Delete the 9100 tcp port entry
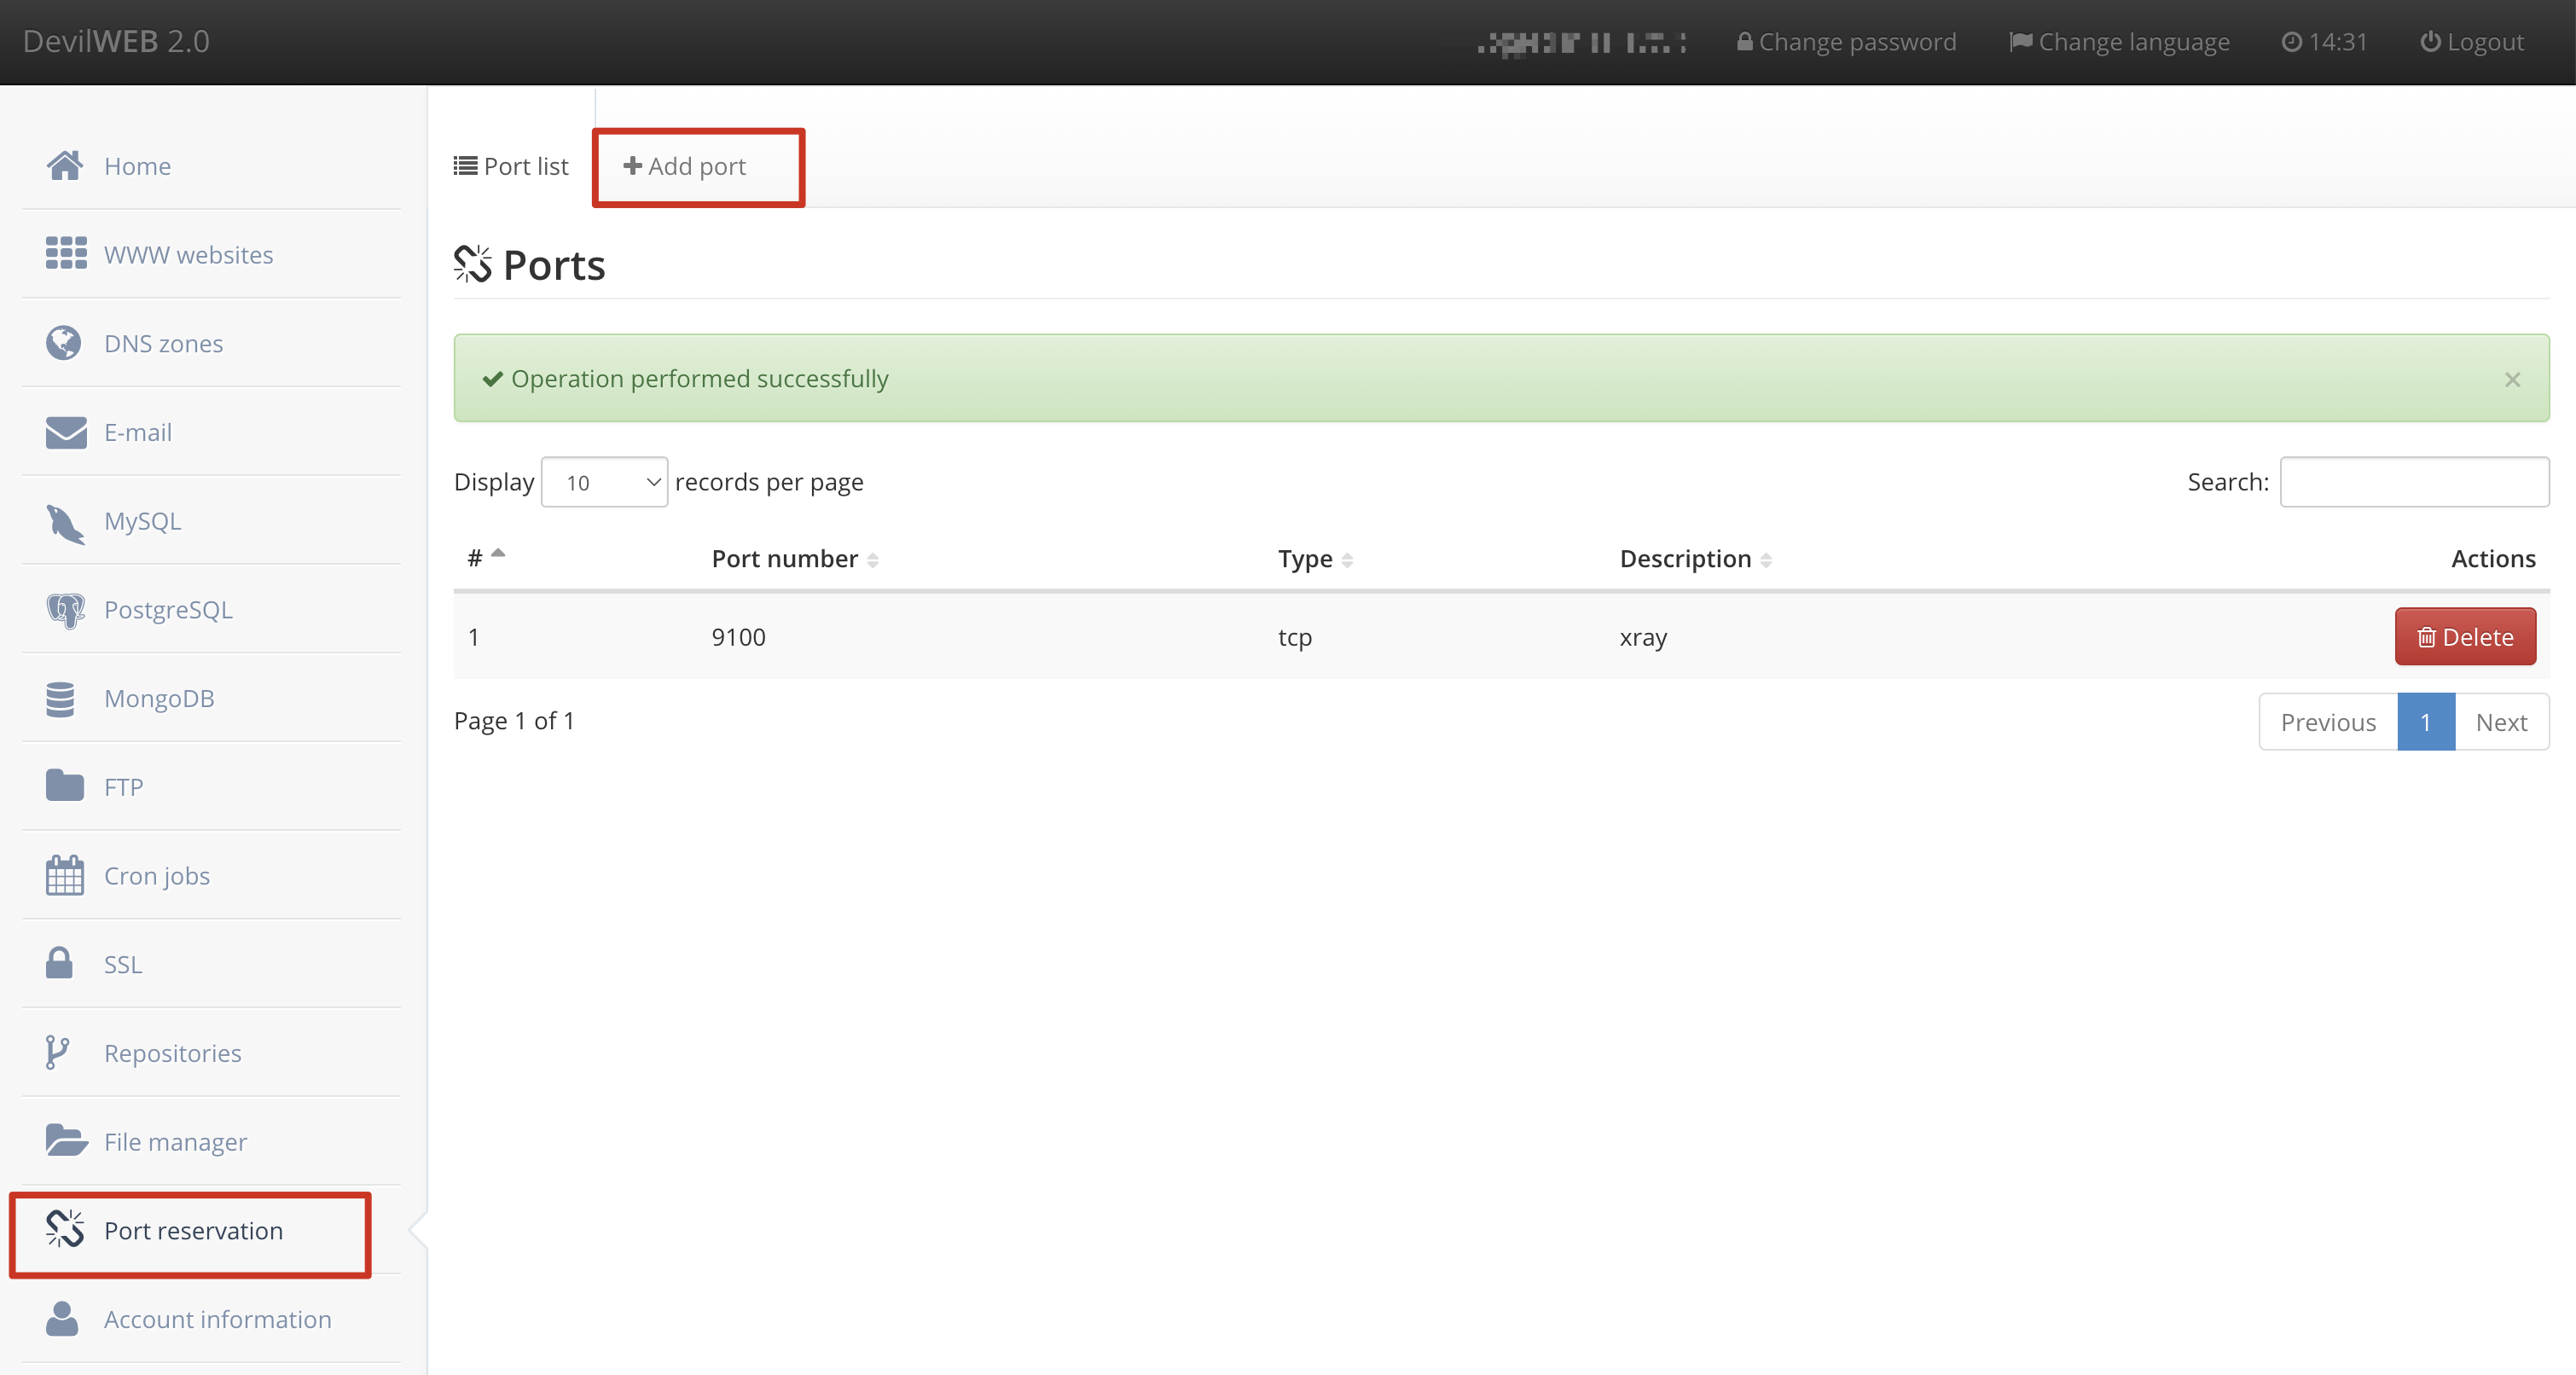 [x=2464, y=637]
